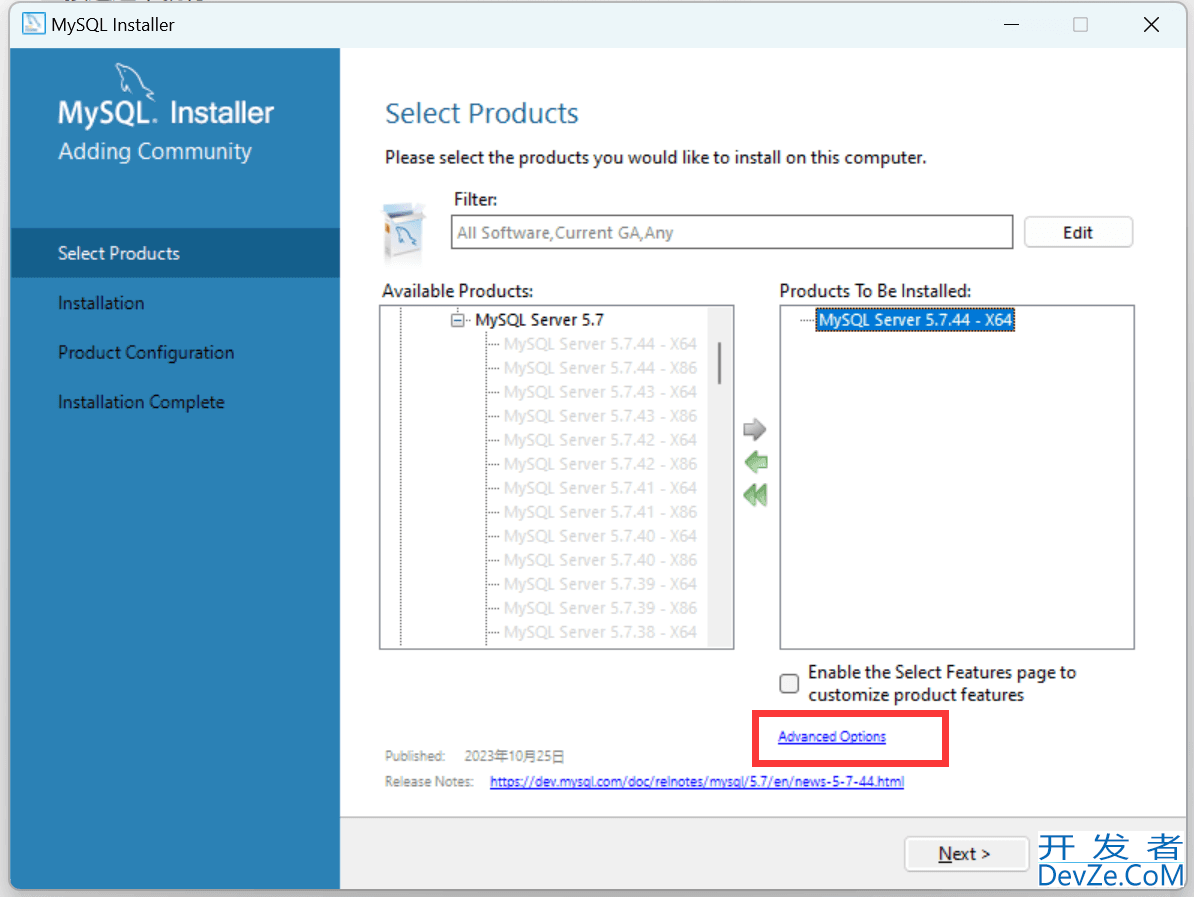Minimize the MySQL Installer window
The width and height of the screenshot is (1194, 897).
click(1011, 24)
